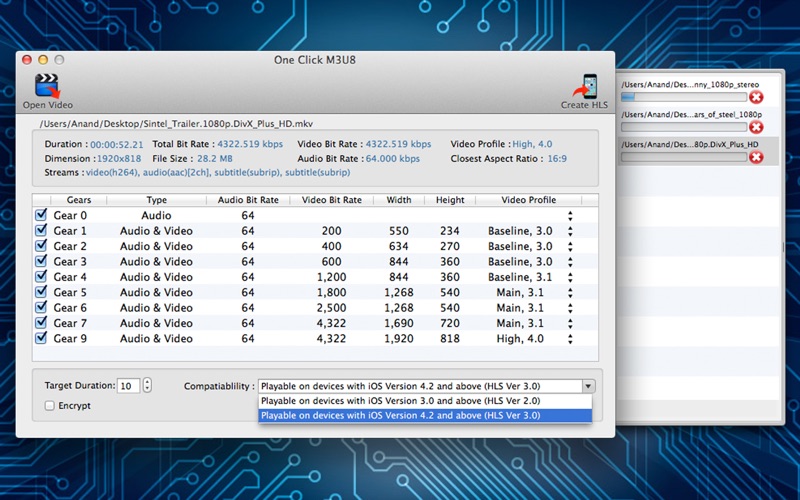This screenshot has height=500, width=800.
Task: Click Gear 4 video bit rate 1,200
Action: coord(331,277)
